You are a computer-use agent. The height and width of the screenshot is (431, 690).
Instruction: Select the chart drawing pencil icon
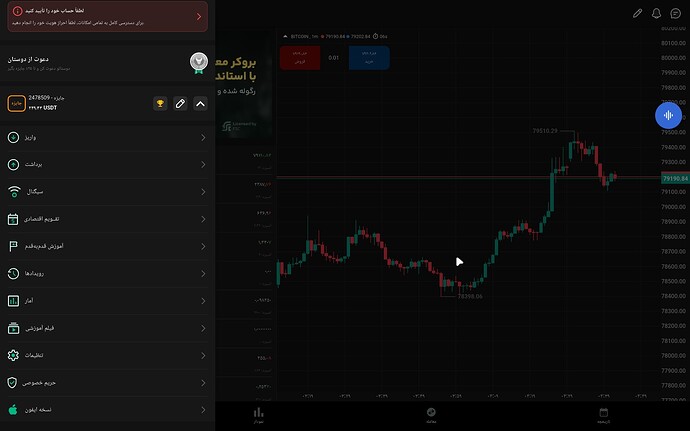tap(637, 14)
